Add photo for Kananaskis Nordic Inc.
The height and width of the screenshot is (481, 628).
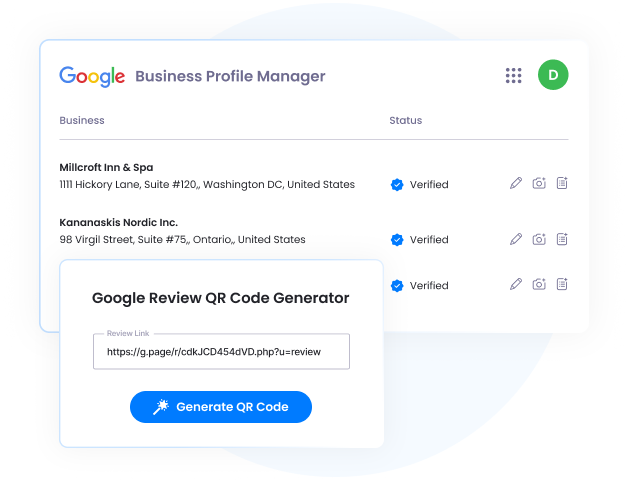pos(539,239)
